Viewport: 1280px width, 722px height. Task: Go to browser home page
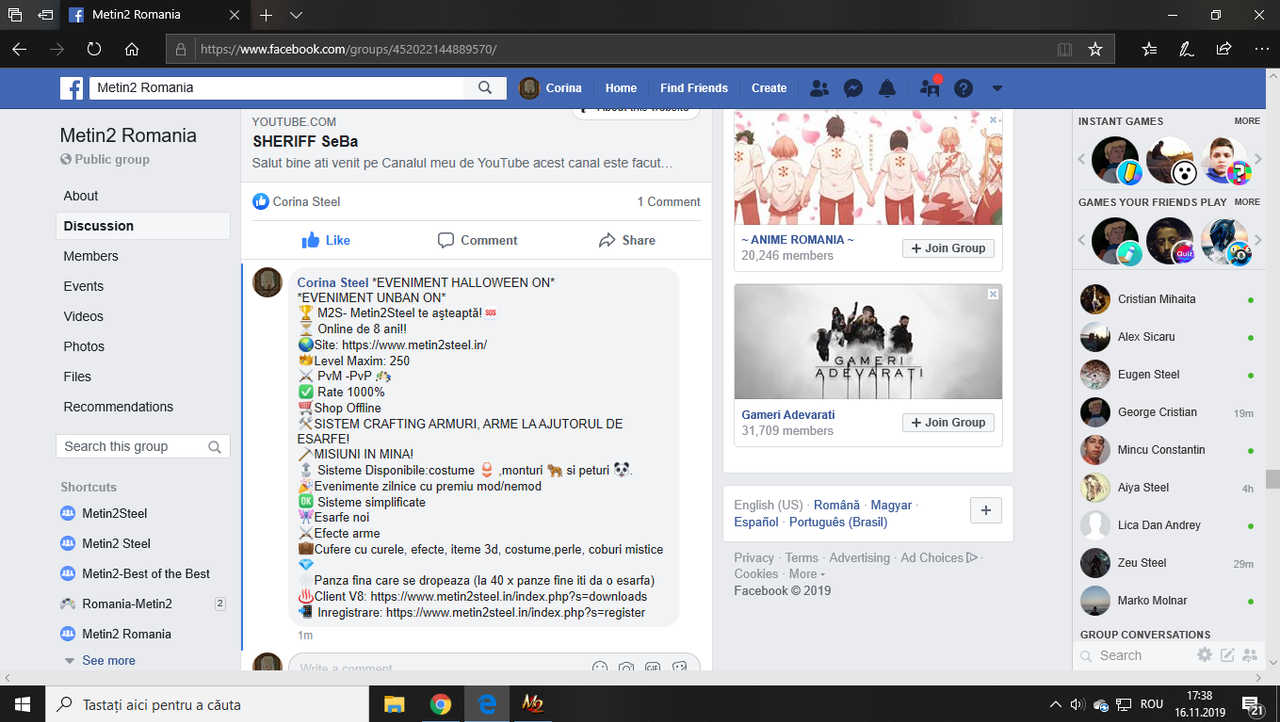(131, 49)
